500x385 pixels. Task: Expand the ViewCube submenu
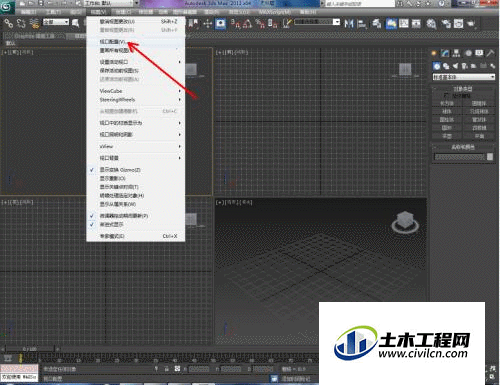coord(136,91)
